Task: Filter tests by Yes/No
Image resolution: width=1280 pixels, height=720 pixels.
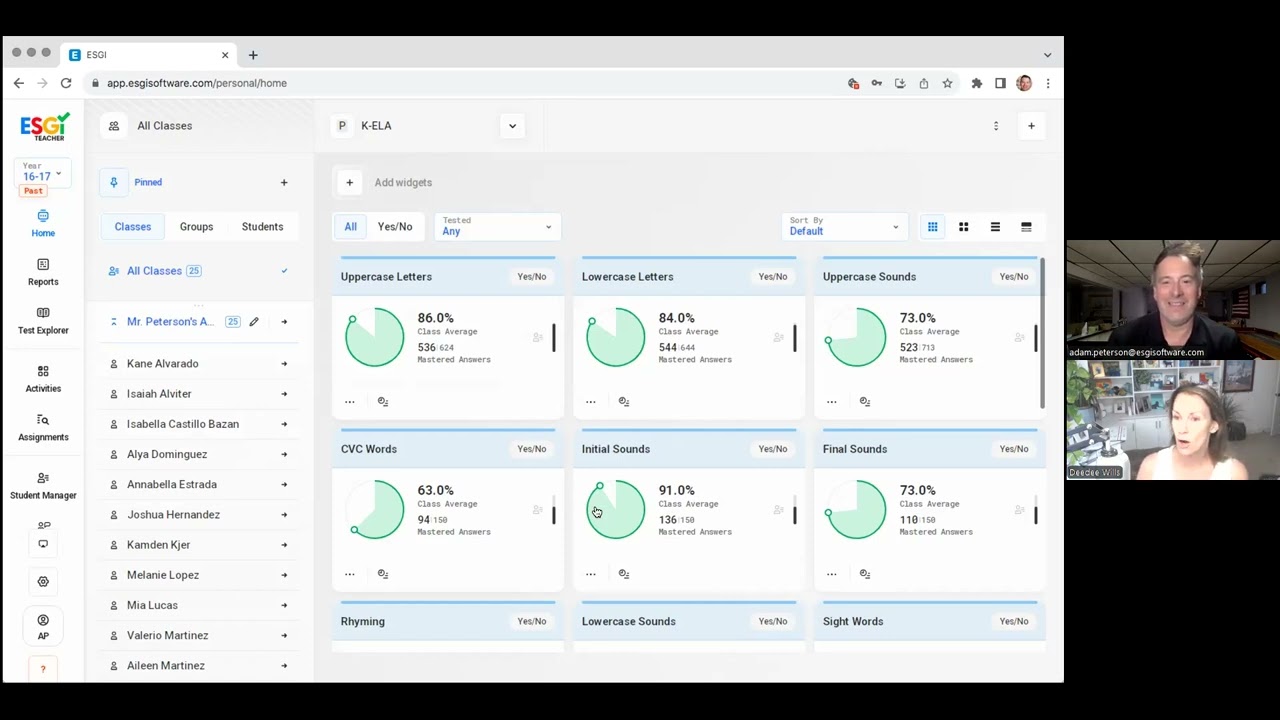Action: pos(395,227)
